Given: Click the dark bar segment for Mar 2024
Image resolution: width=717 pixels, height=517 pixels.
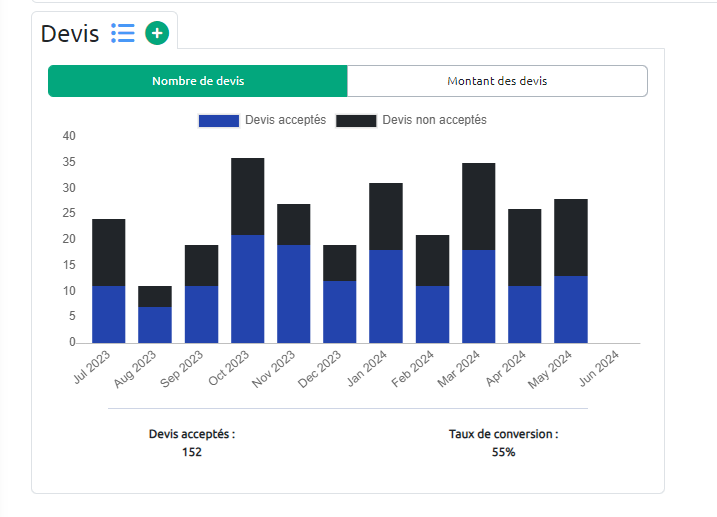Looking at the screenshot, I should [x=479, y=206].
